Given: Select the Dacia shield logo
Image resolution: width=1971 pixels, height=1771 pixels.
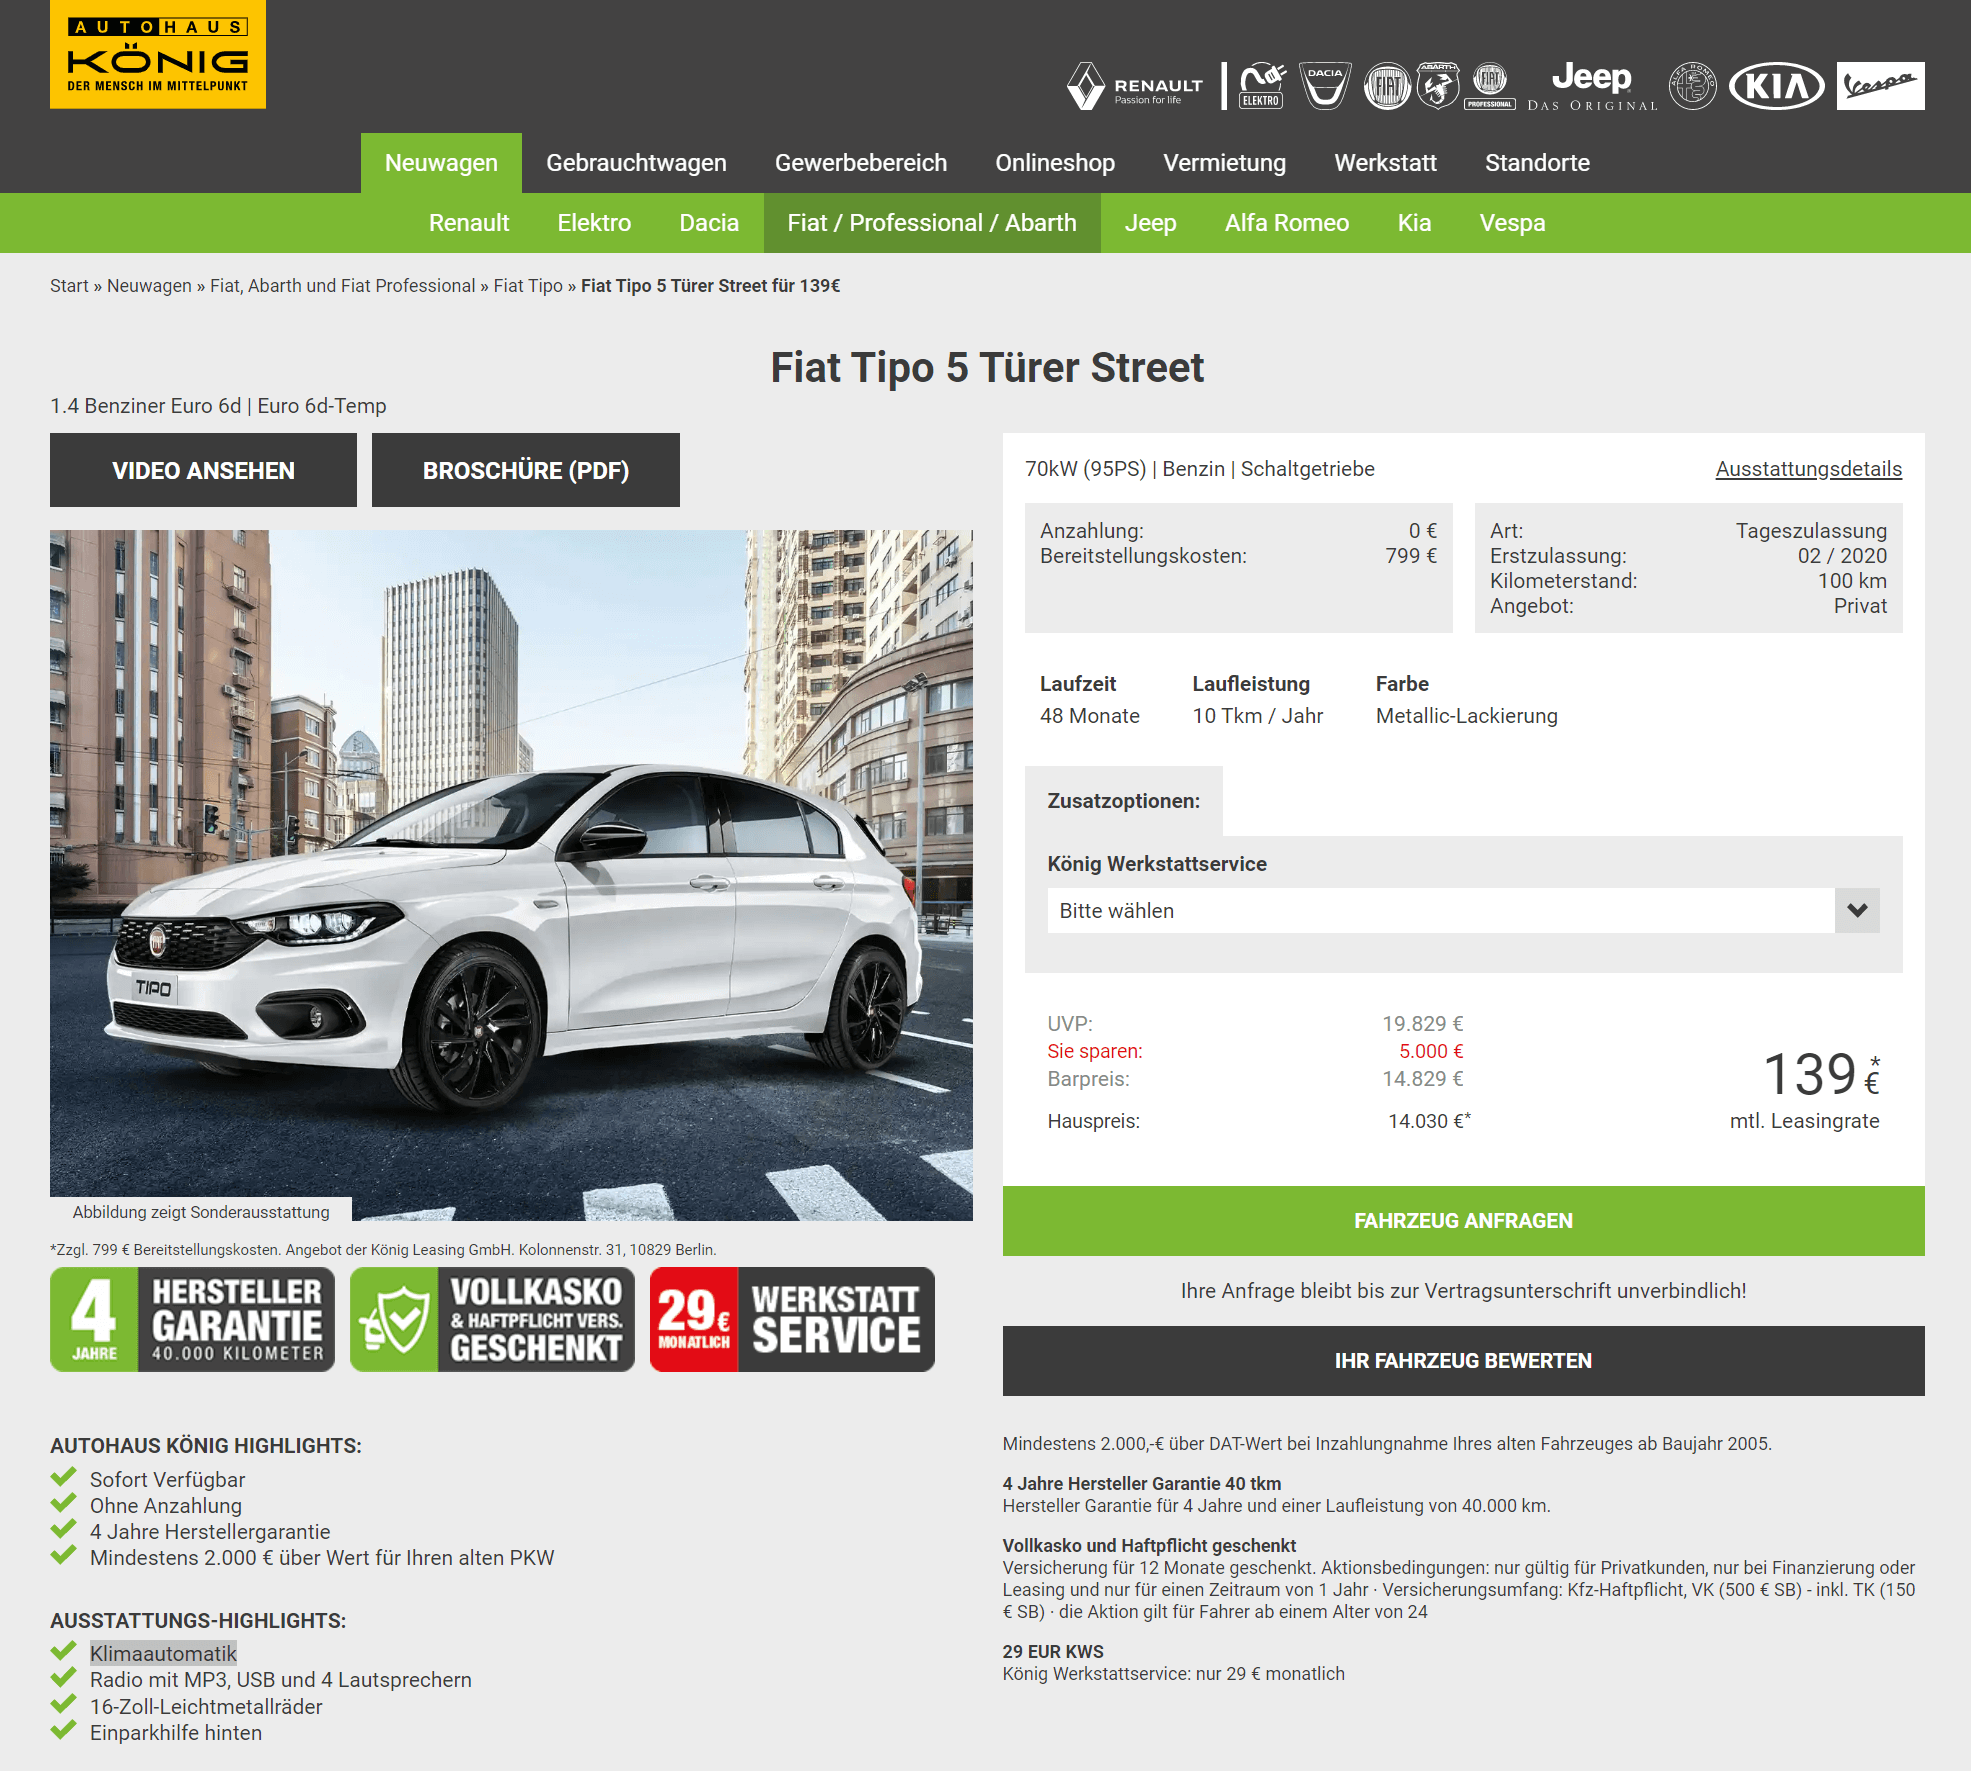Looking at the screenshot, I should [x=1325, y=86].
